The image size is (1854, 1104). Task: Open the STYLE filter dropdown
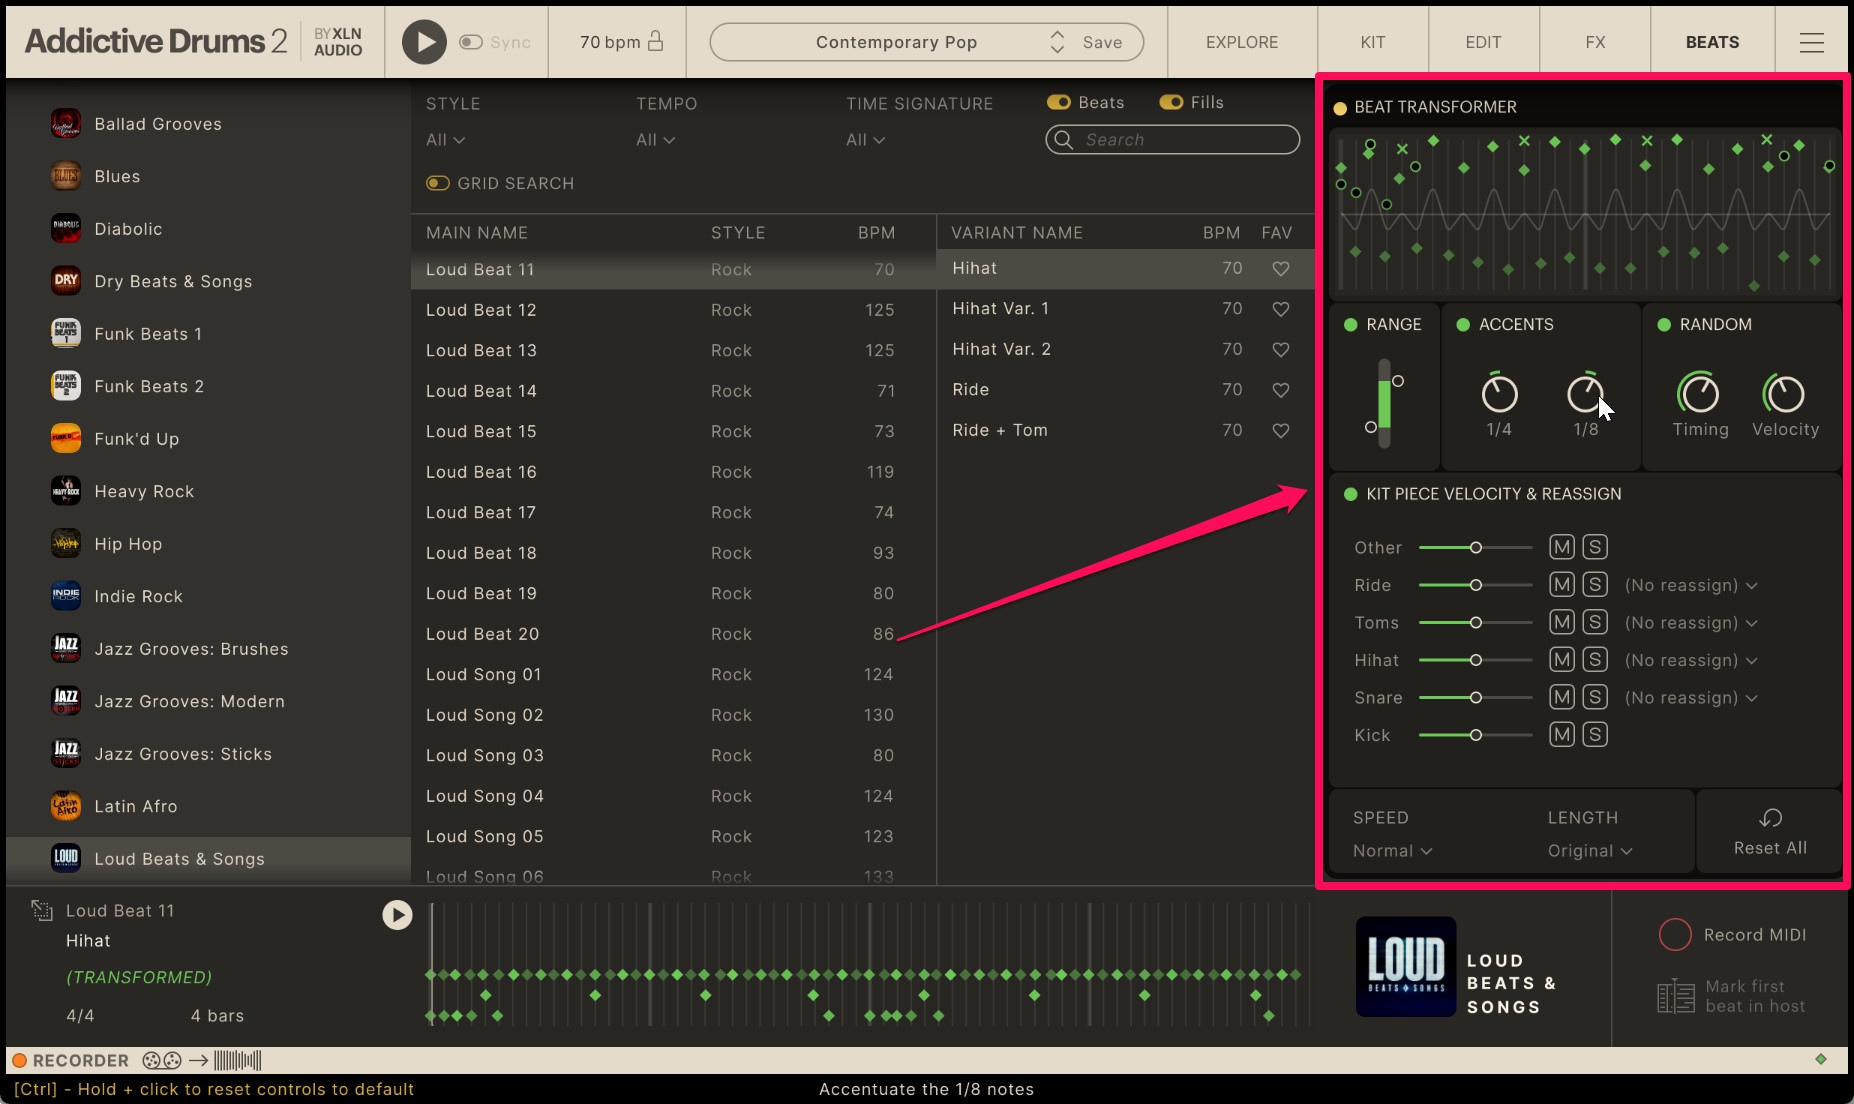[x=446, y=140]
